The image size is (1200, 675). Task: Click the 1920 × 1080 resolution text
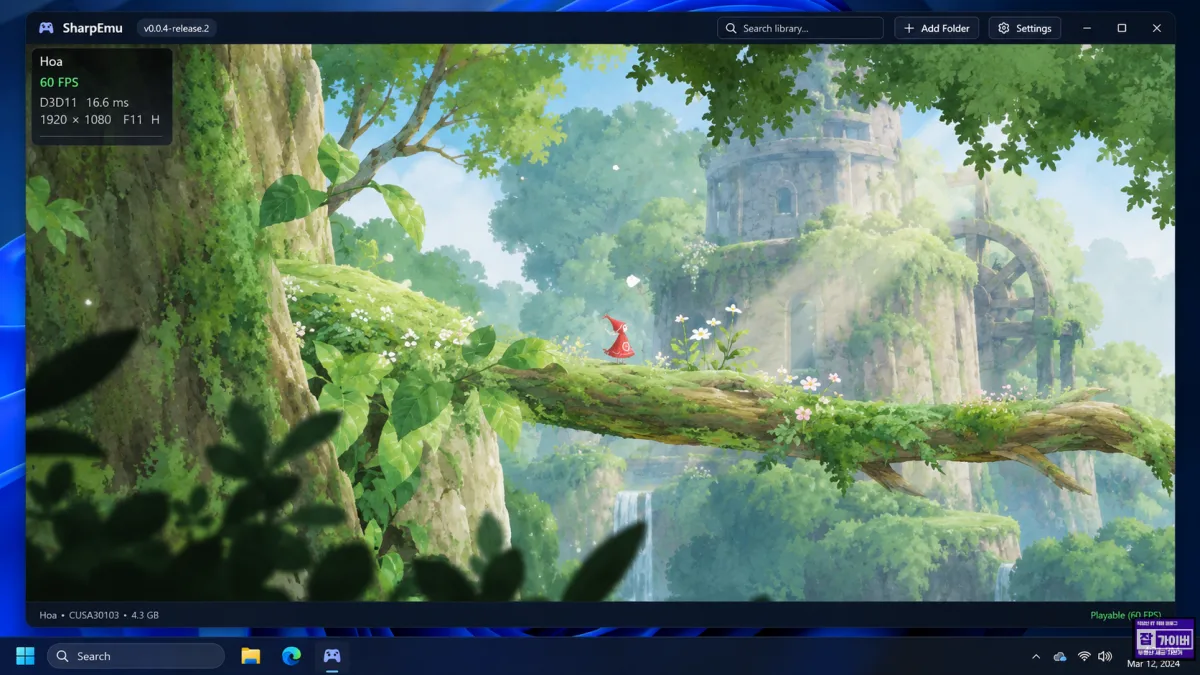click(75, 120)
